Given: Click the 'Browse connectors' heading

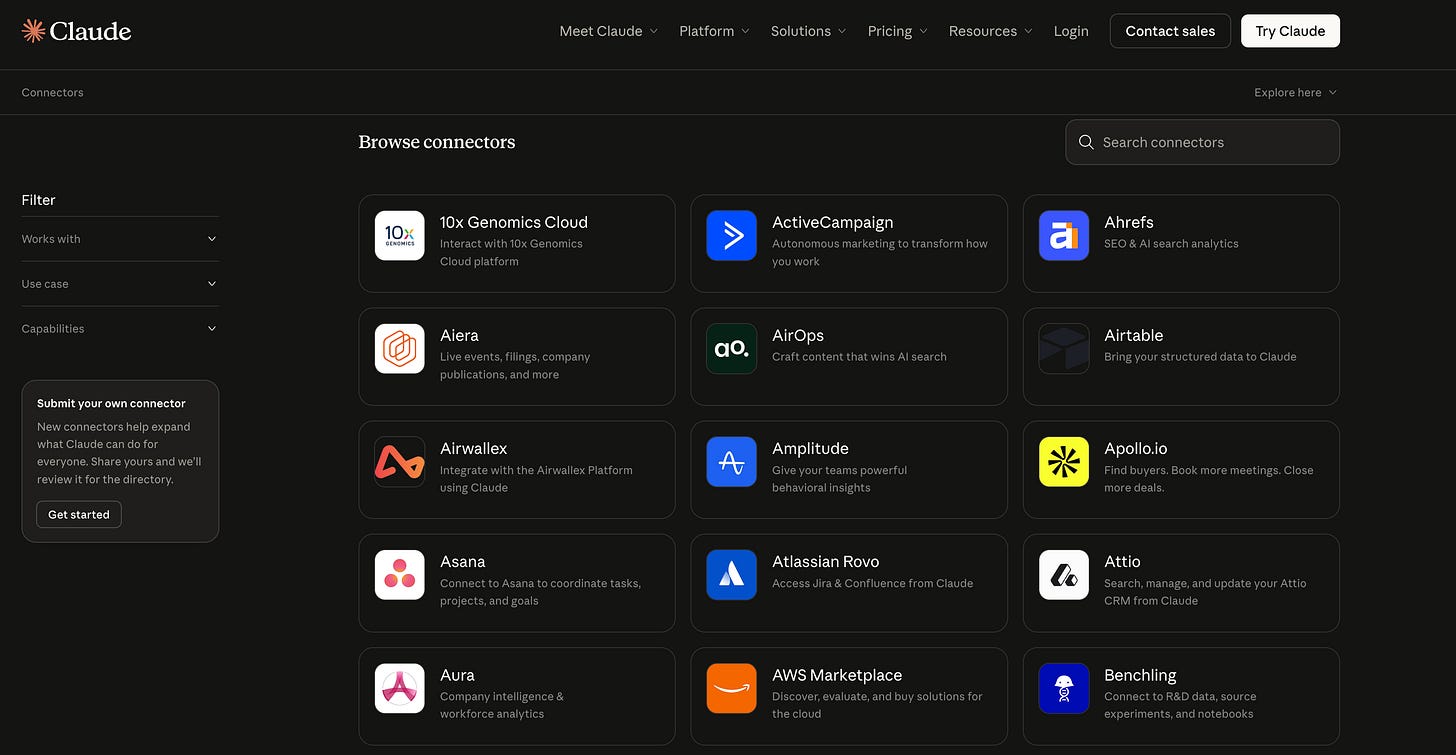Looking at the screenshot, I should 437,142.
